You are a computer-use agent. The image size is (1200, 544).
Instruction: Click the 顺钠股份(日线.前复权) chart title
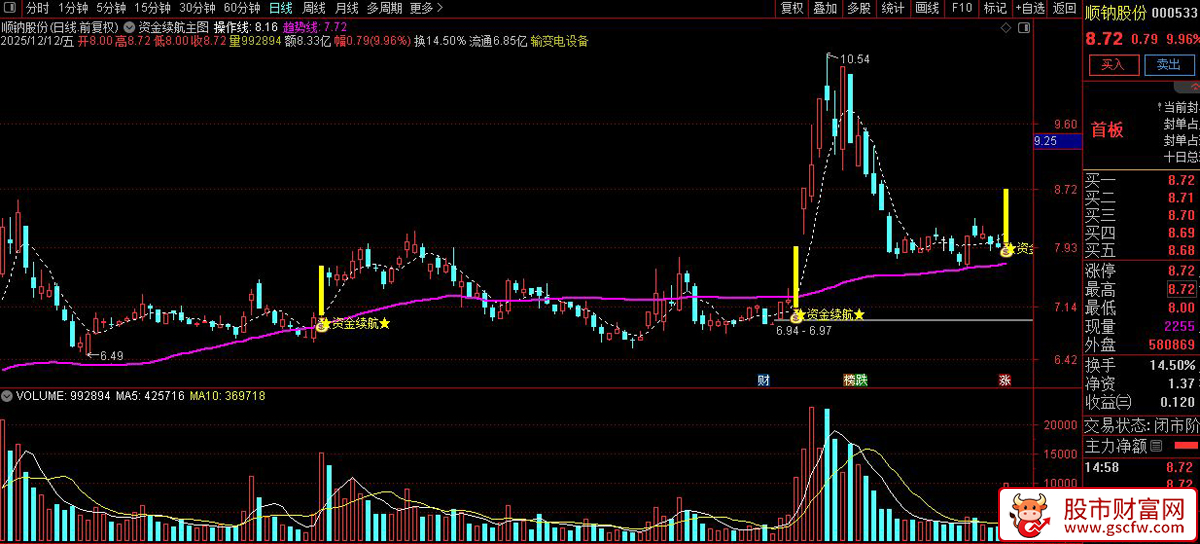coord(61,26)
